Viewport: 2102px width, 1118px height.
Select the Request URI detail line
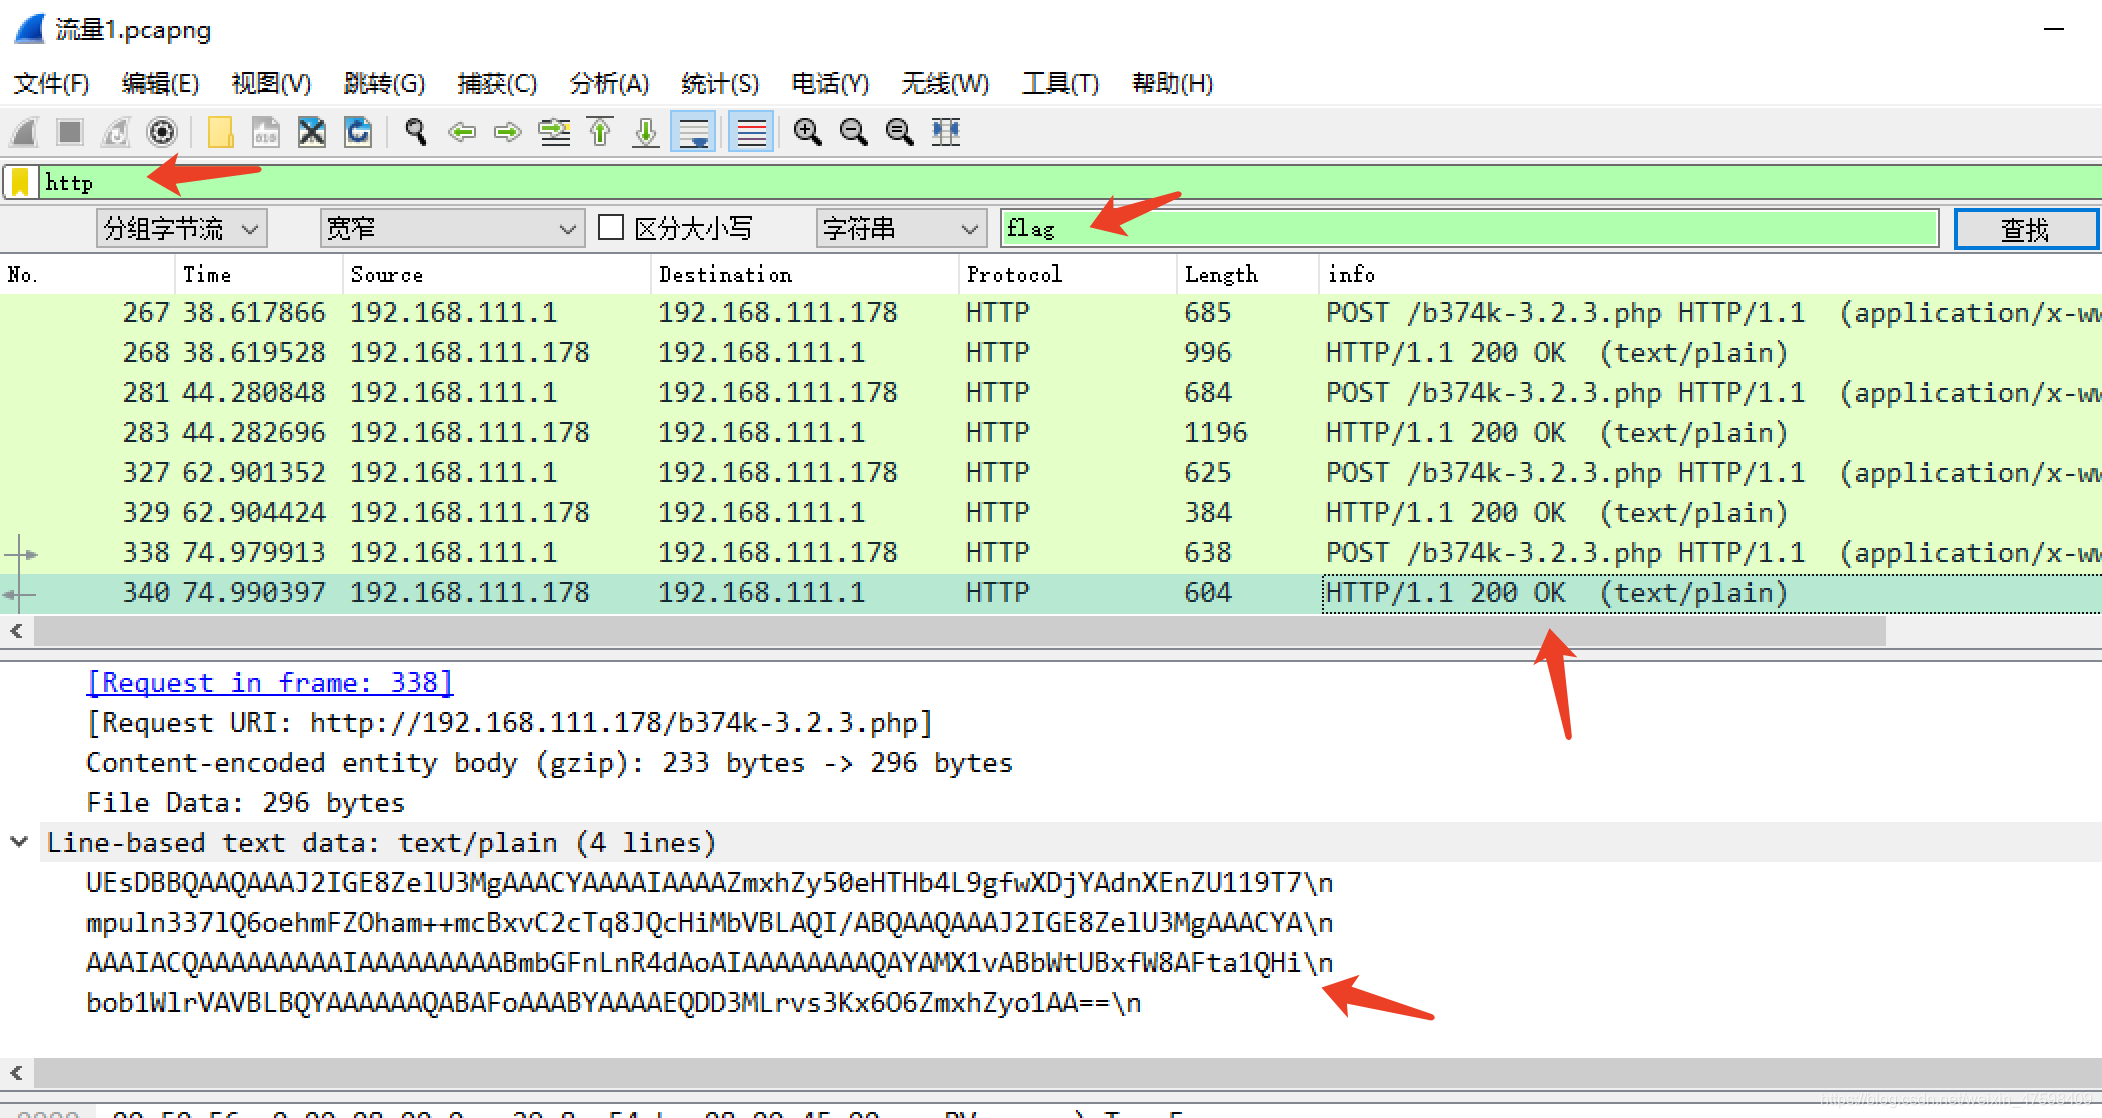pos(510,722)
